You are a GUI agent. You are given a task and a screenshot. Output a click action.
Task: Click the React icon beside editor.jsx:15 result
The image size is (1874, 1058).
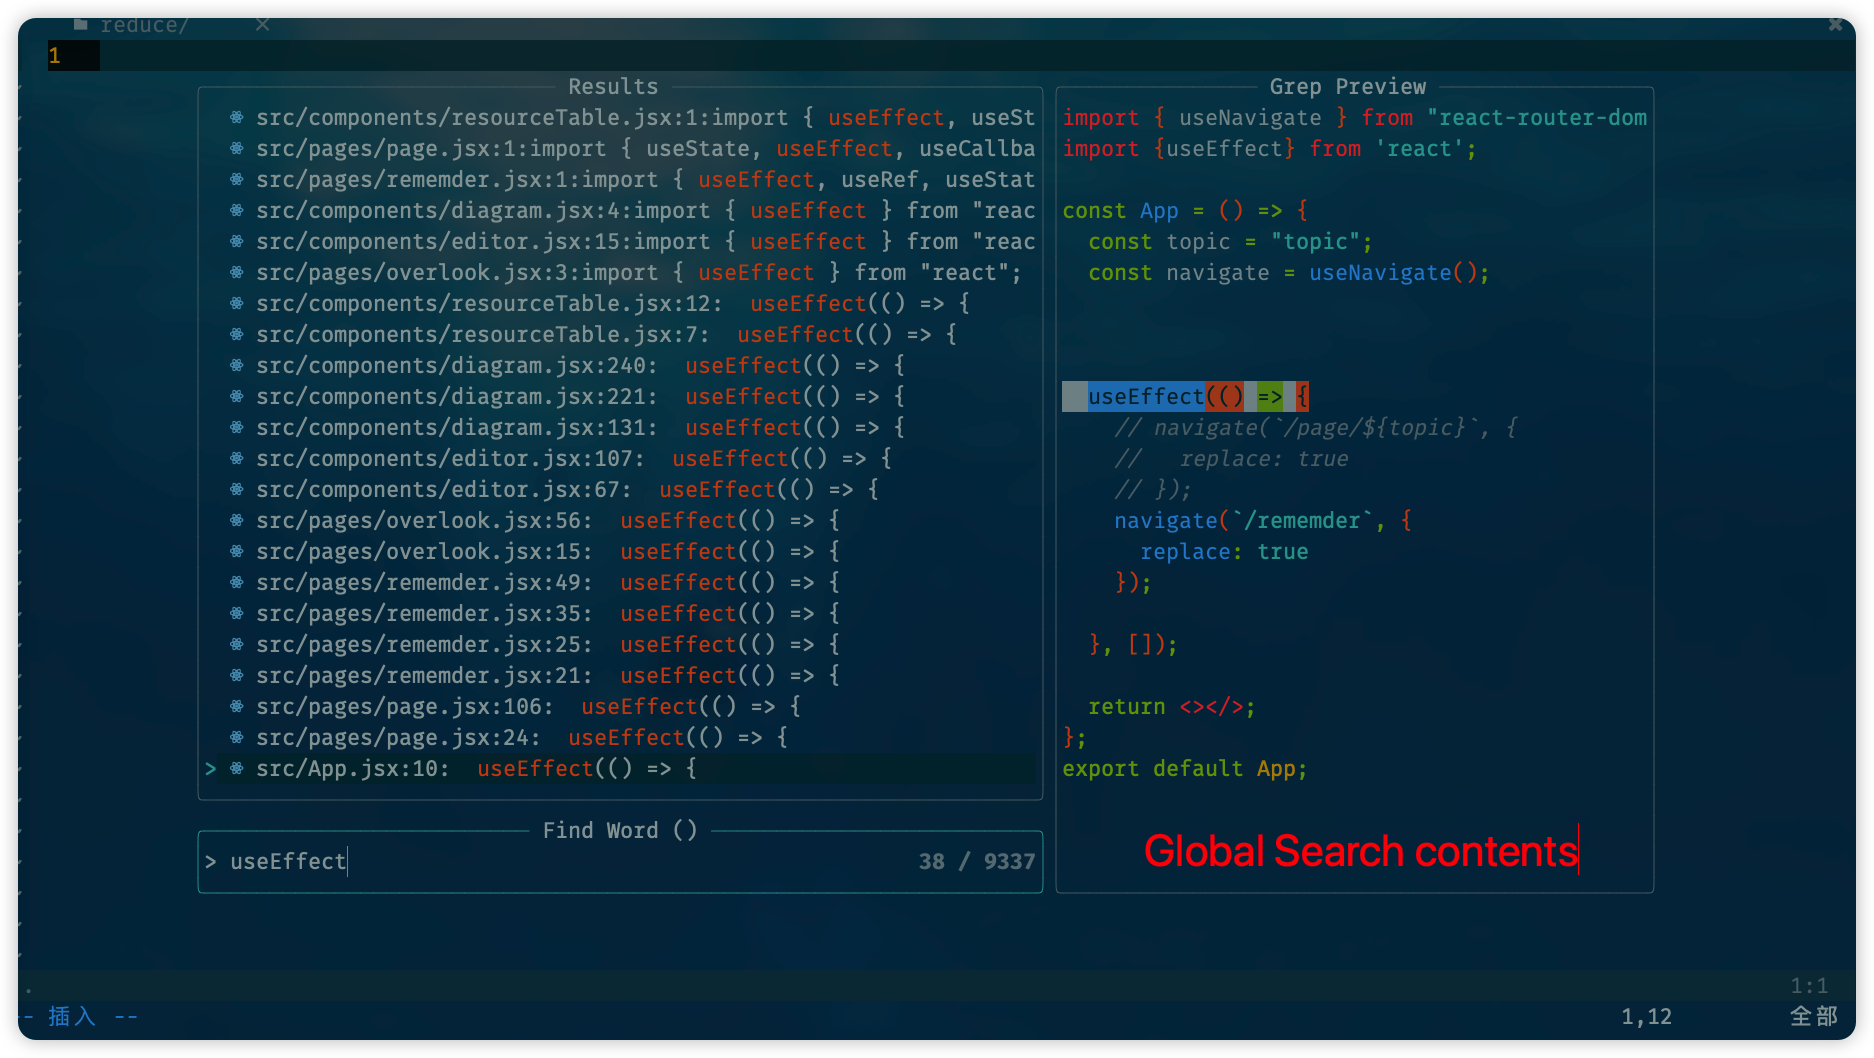[237, 241]
